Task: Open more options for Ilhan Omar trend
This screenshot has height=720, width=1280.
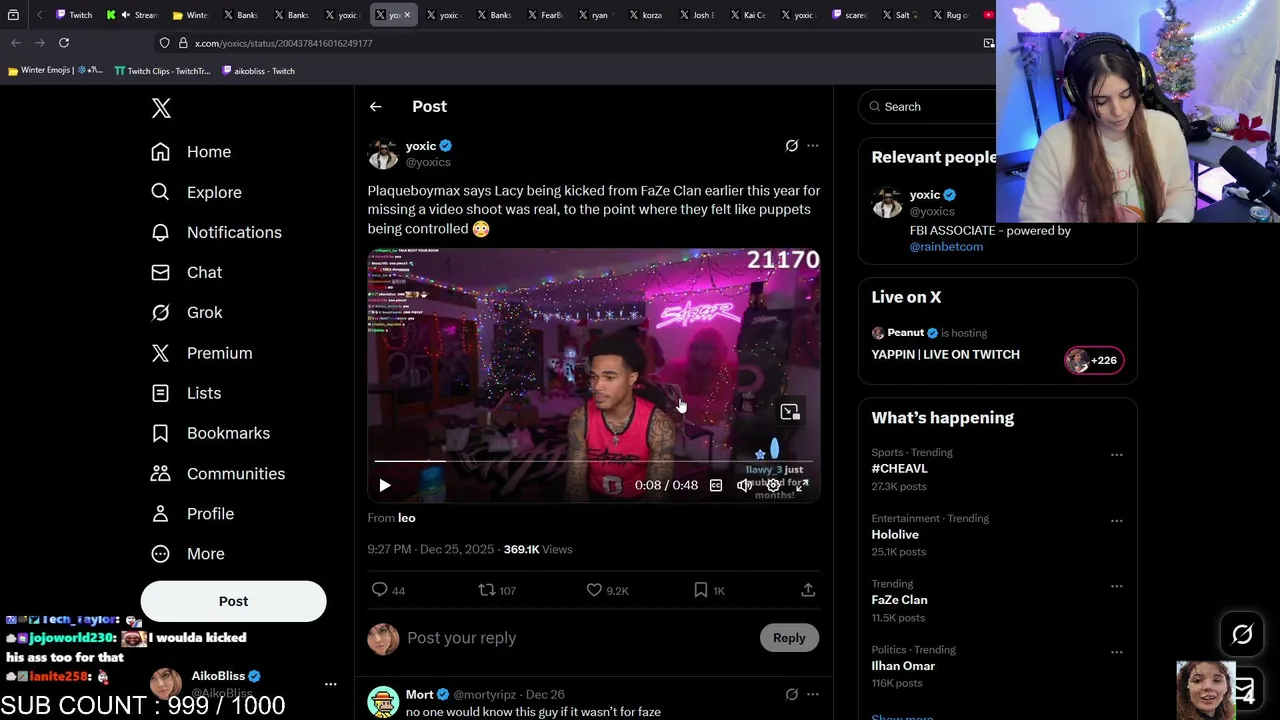Action: pos(1116,652)
